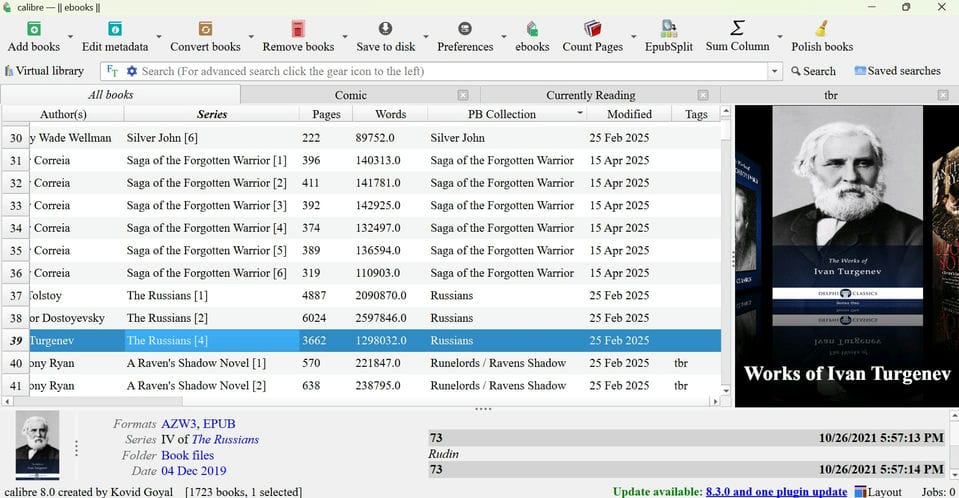Click the Search button with magnifier
Image resolution: width=959 pixels, height=498 pixels.
click(x=813, y=71)
